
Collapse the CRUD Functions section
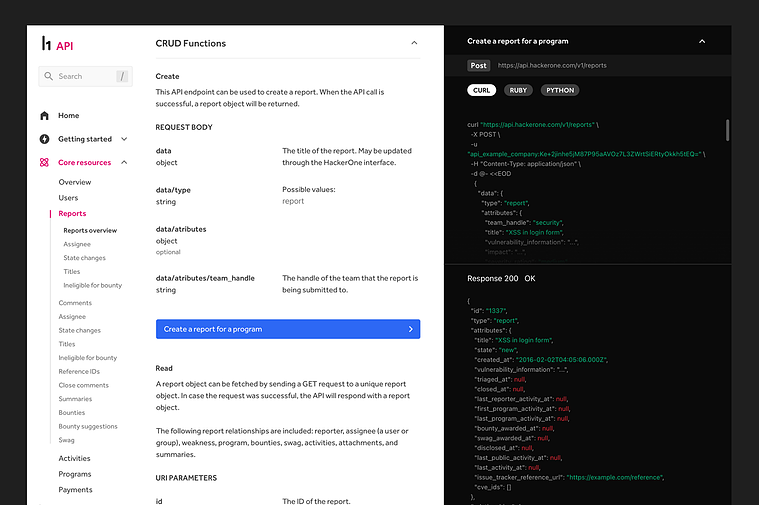pyautogui.click(x=414, y=43)
